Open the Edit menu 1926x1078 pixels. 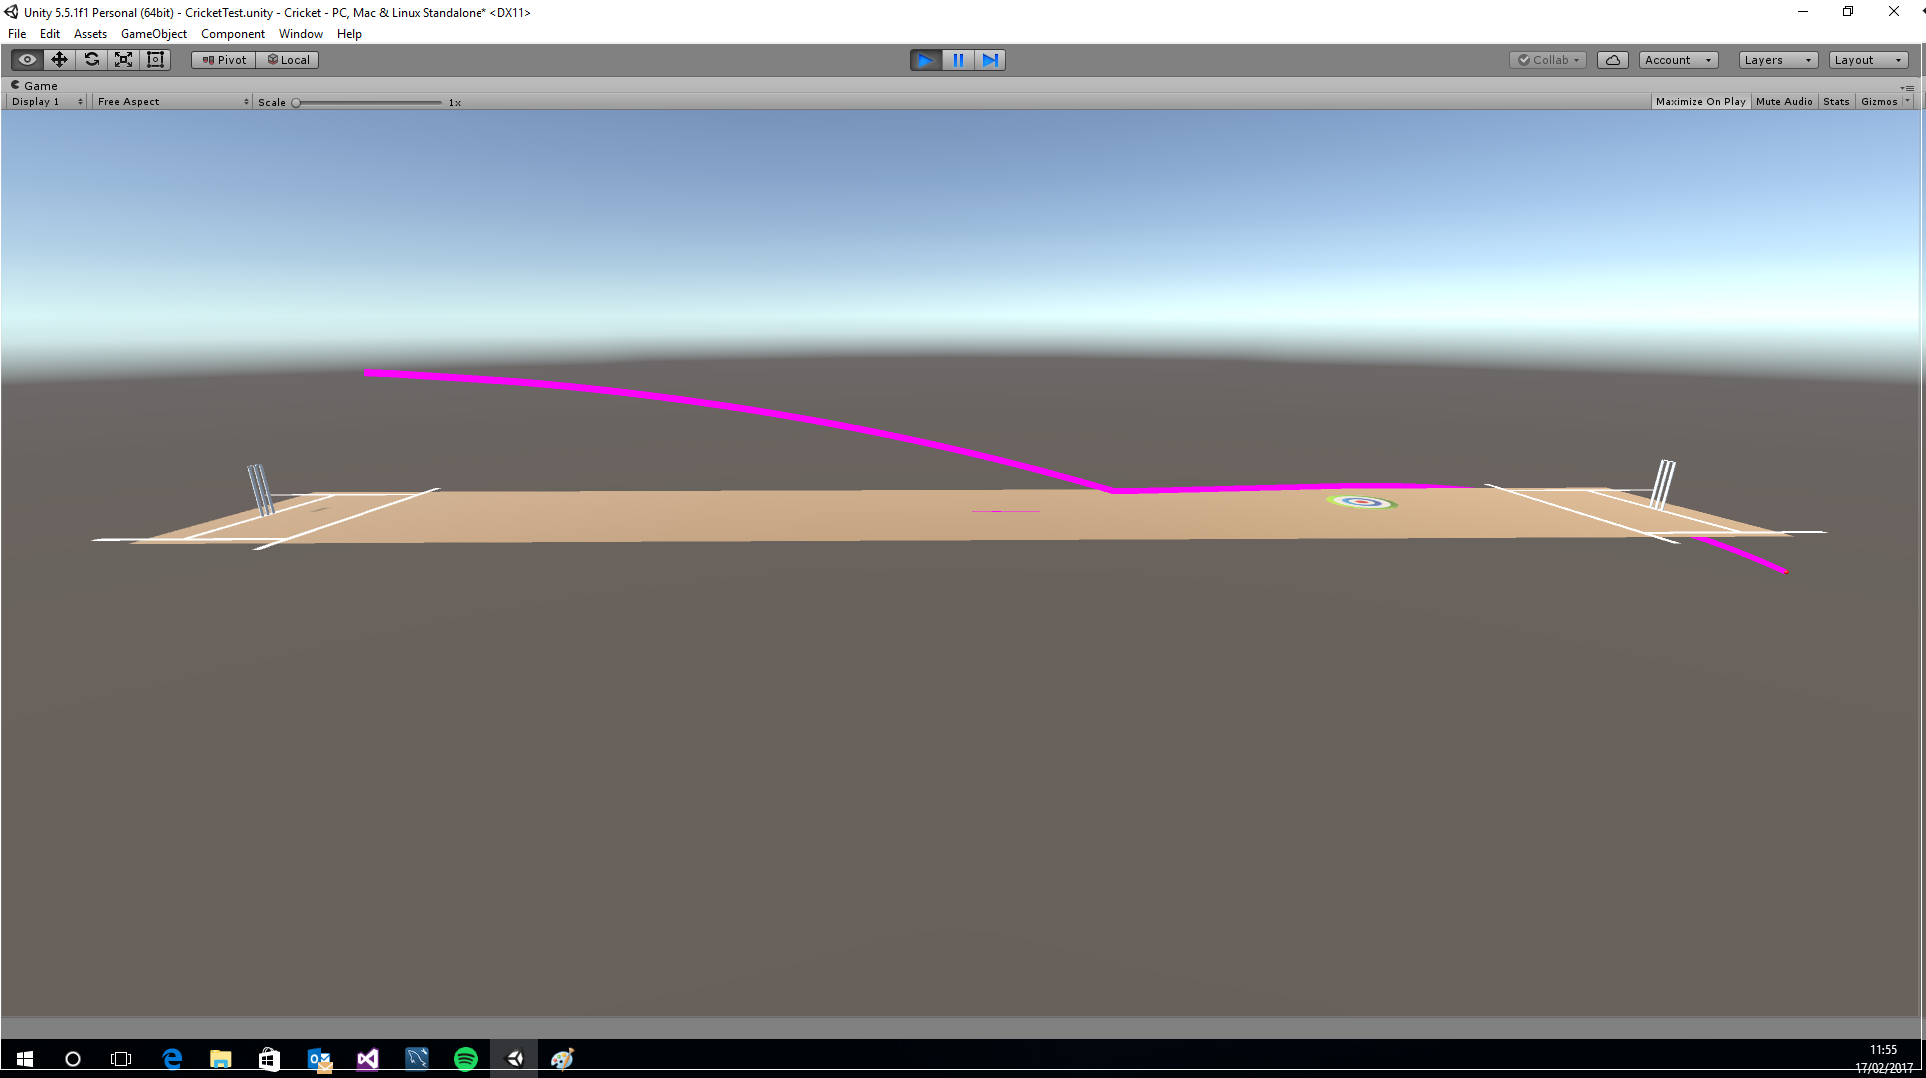(x=50, y=34)
